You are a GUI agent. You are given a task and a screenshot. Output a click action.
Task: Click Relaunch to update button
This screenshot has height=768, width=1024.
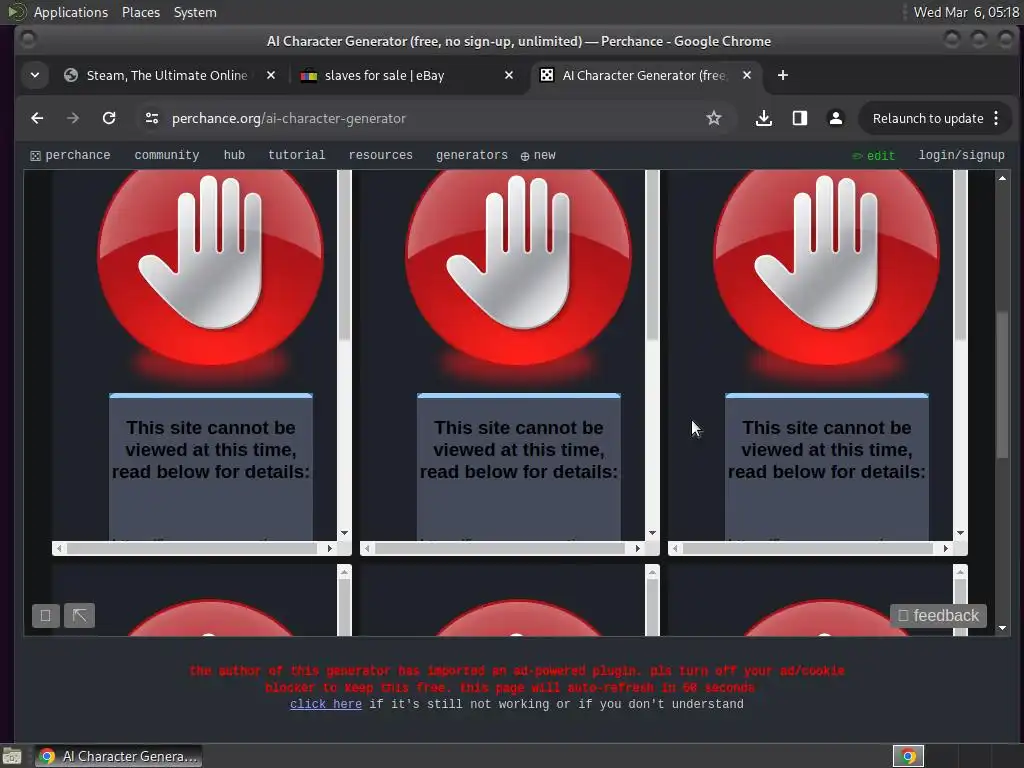click(x=928, y=118)
